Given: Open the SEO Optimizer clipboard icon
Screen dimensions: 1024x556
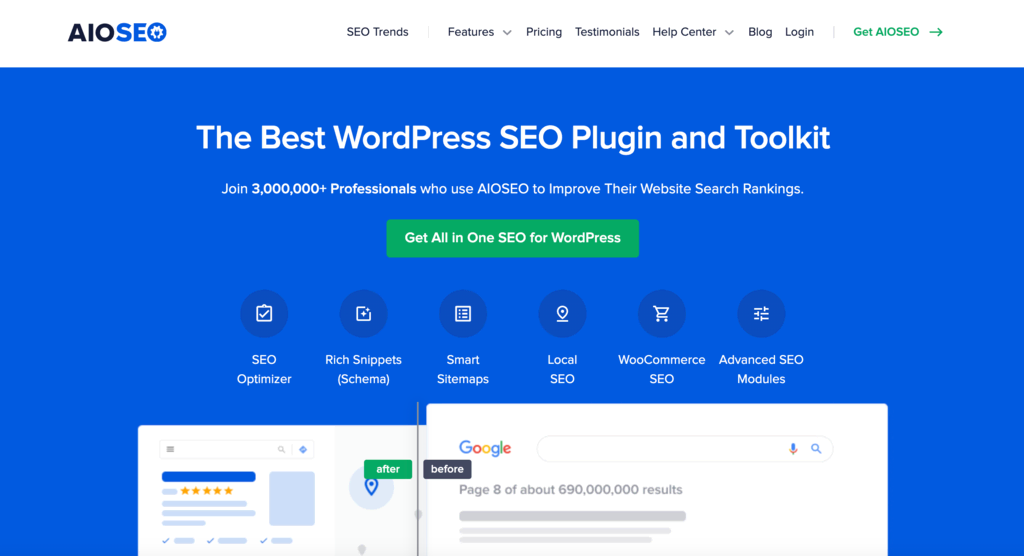Looking at the screenshot, I should 264,314.
